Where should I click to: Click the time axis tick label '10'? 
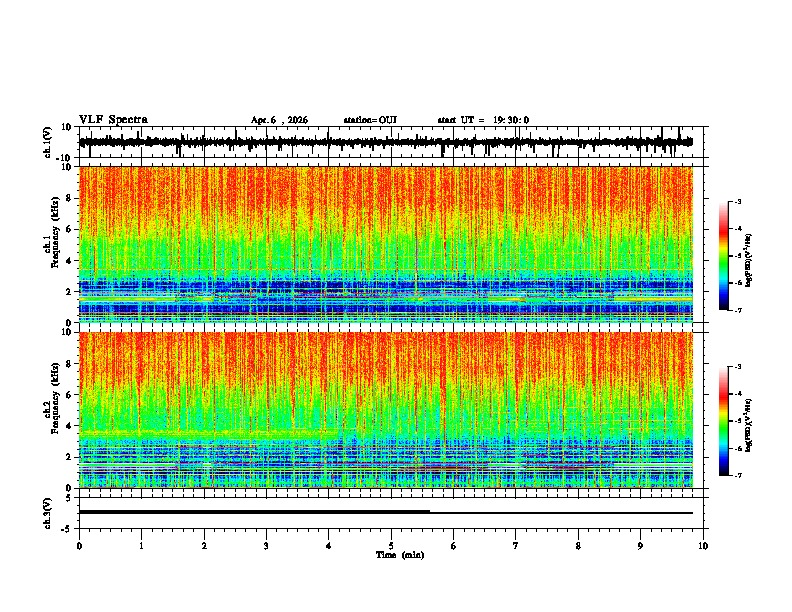pos(703,546)
